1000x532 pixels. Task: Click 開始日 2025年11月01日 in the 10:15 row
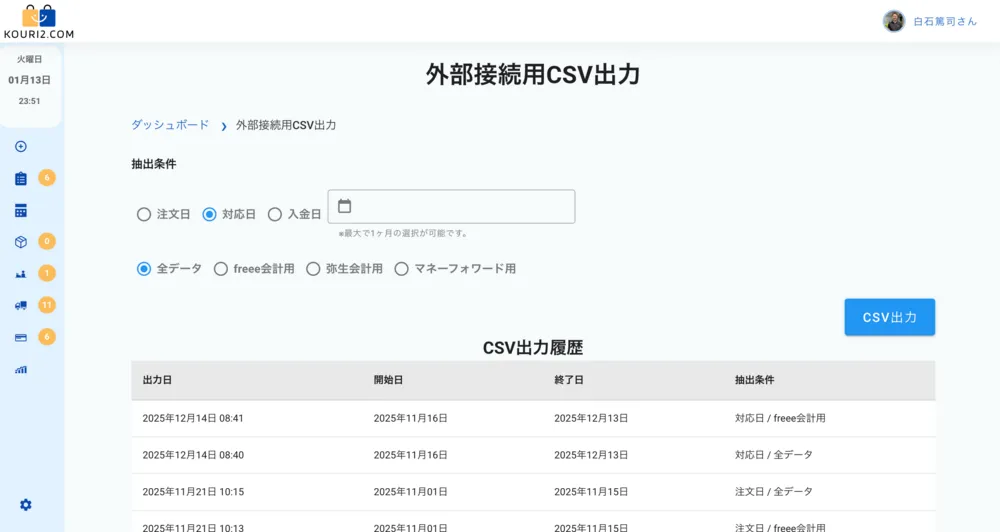point(411,492)
